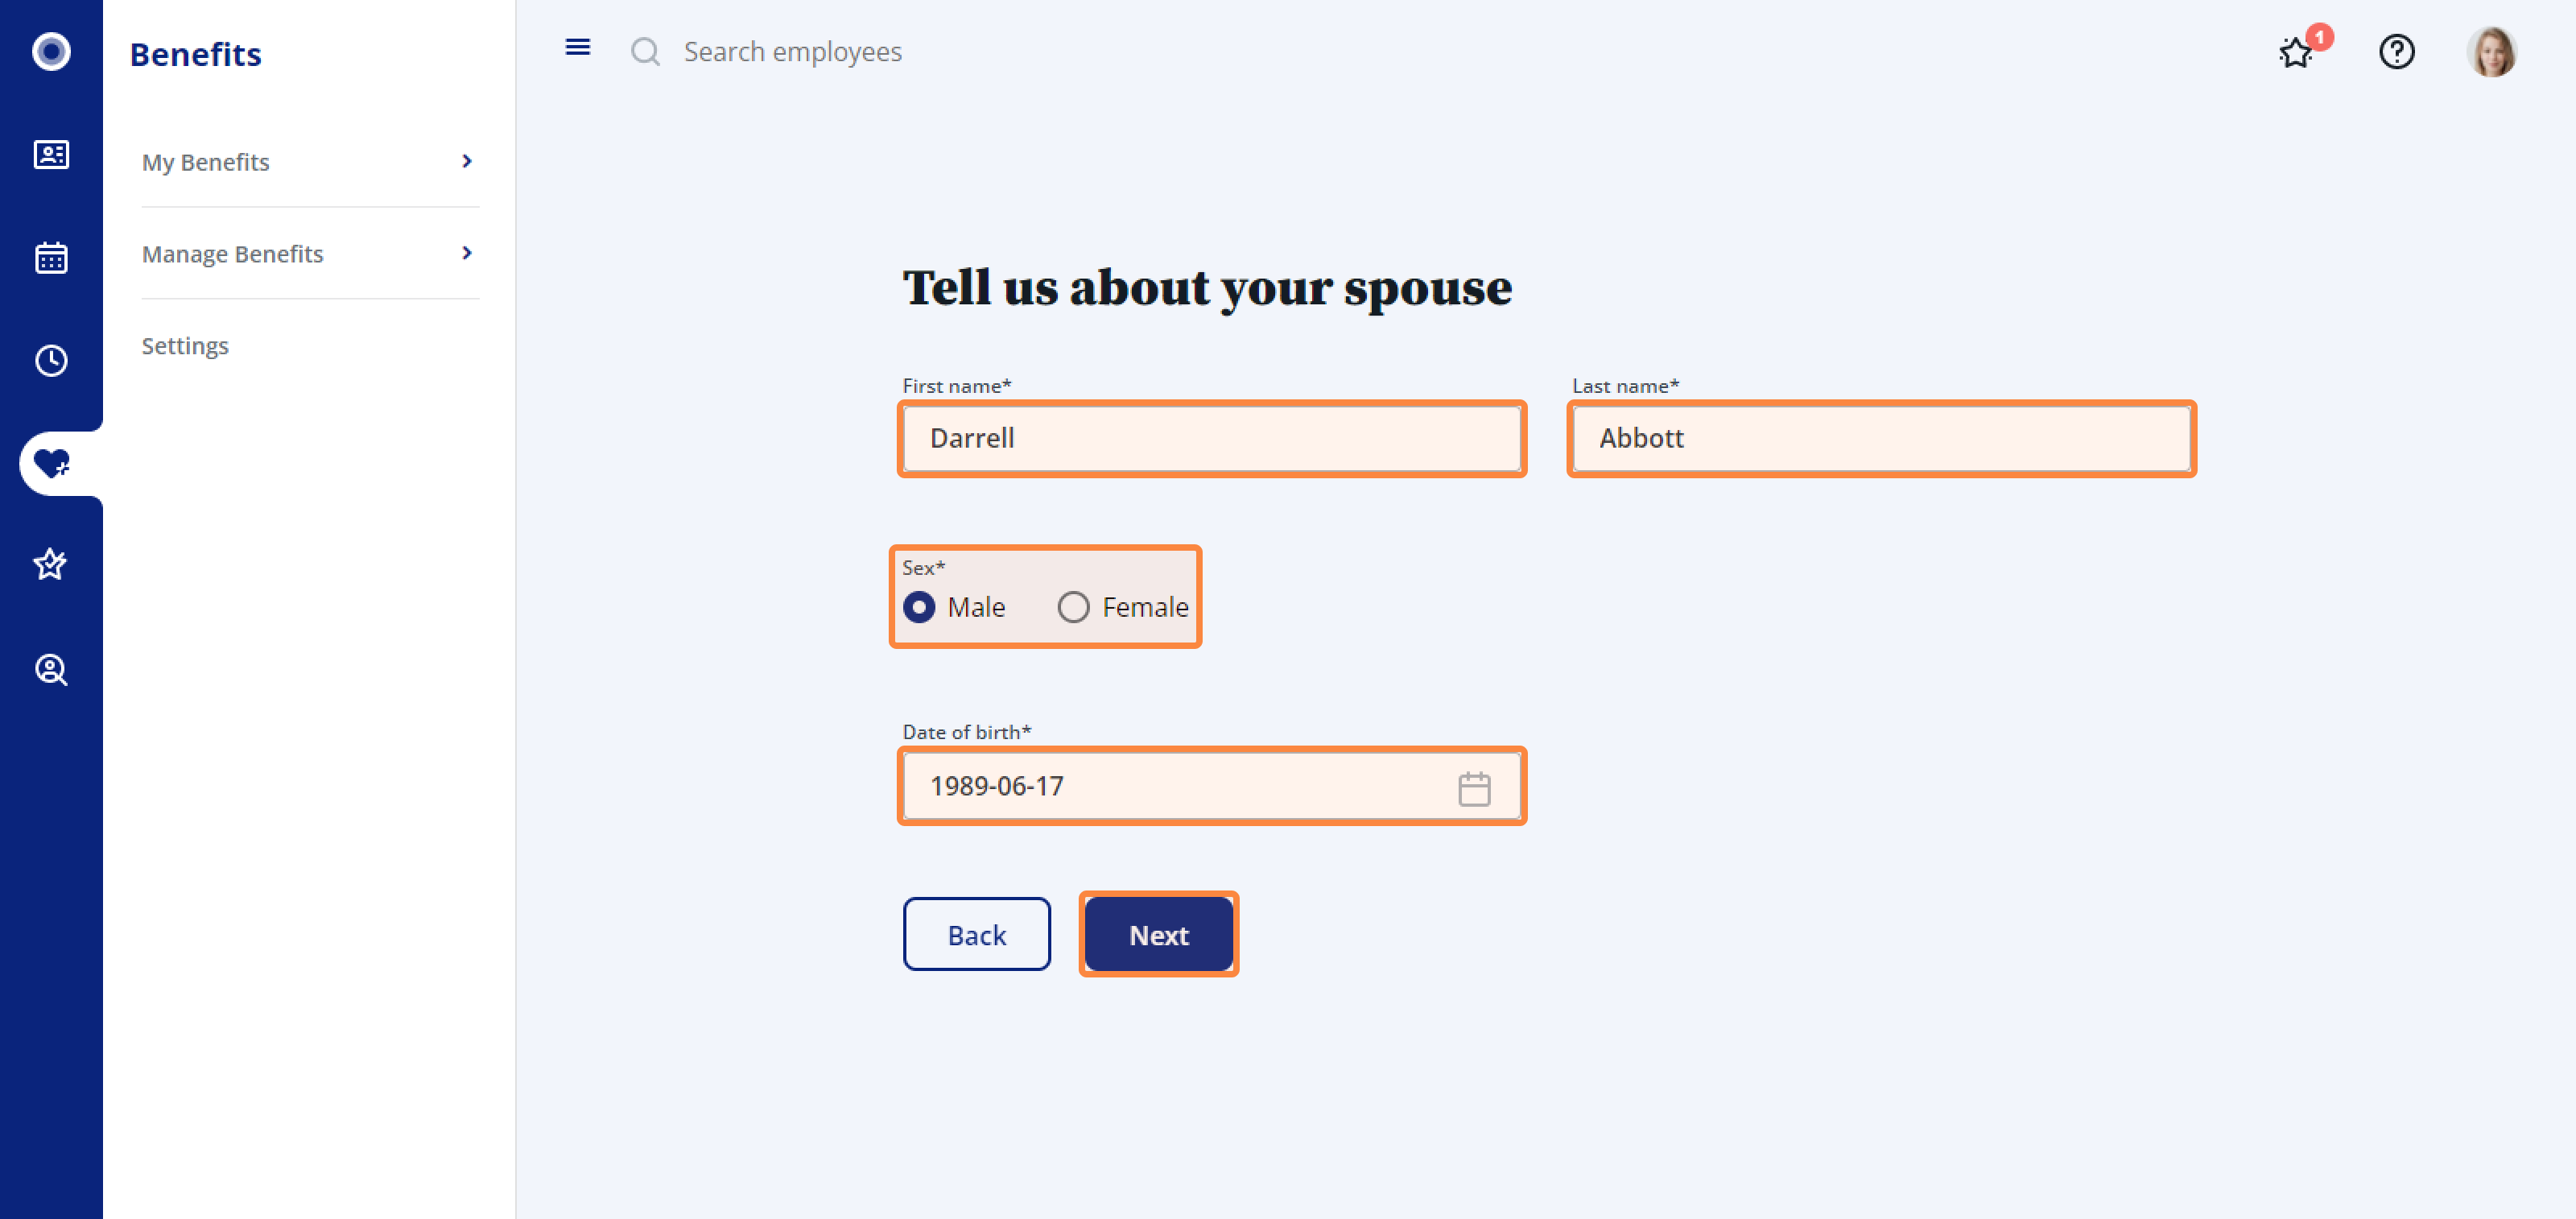Open the date of birth calendar picker

pos(1474,788)
